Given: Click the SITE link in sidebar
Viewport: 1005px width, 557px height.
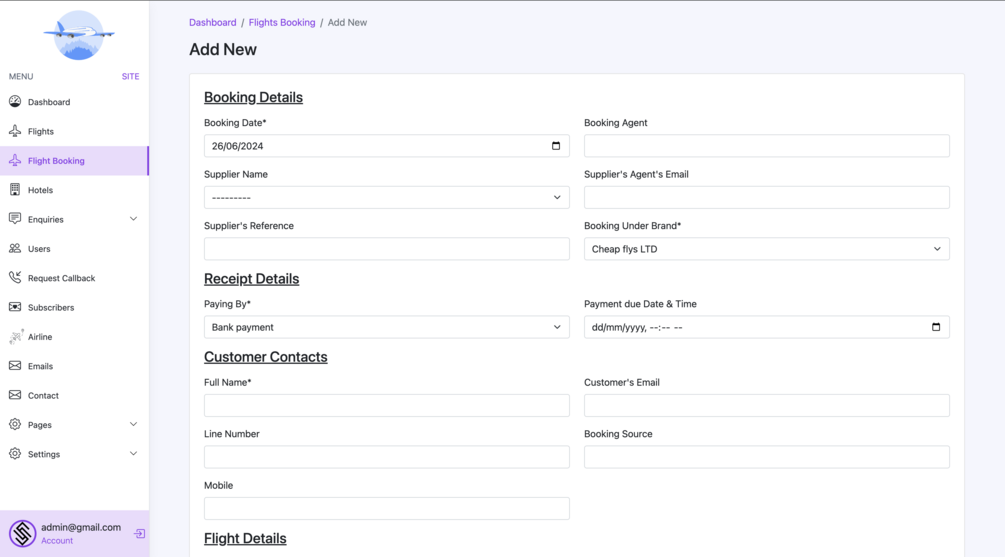Looking at the screenshot, I should pos(130,76).
